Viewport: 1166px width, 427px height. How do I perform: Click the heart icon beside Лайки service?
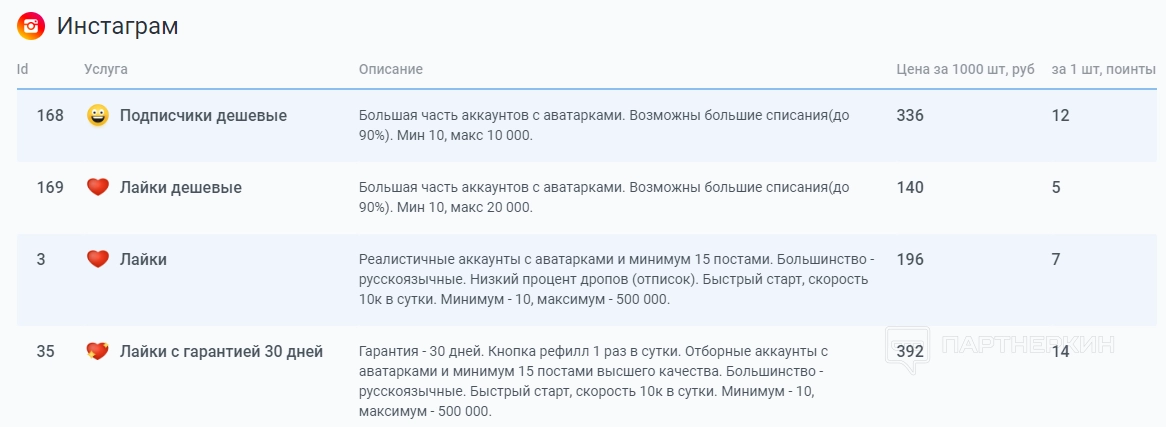click(x=97, y=259)
